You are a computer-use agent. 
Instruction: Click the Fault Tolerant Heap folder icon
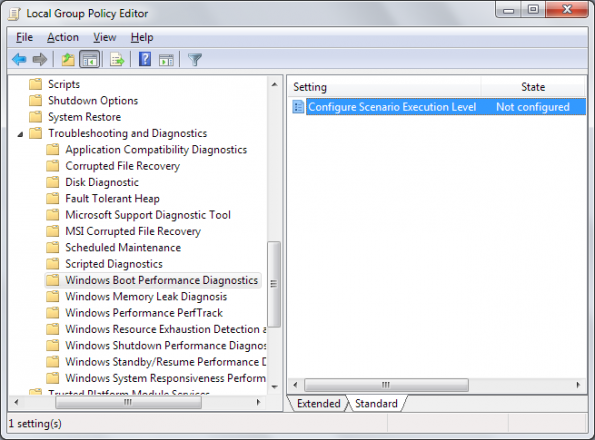click(x=52, y=198)
